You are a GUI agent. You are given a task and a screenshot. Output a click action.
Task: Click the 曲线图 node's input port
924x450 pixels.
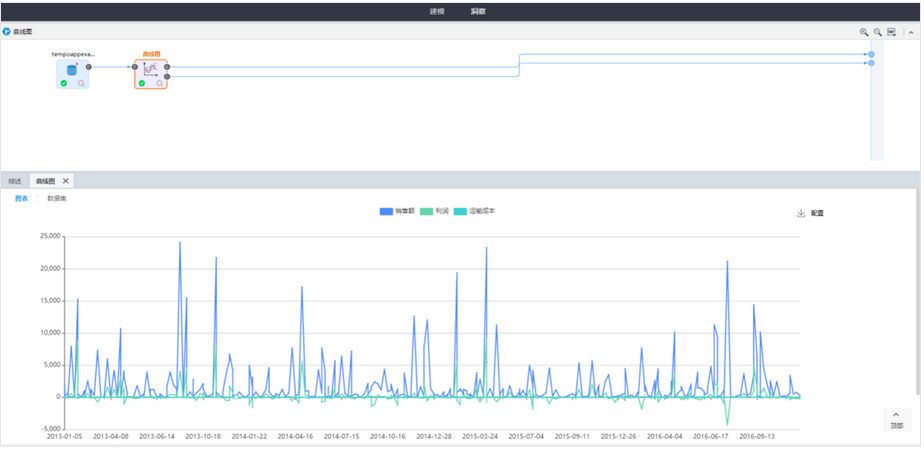pyautogui.click(x=135, y=67)
